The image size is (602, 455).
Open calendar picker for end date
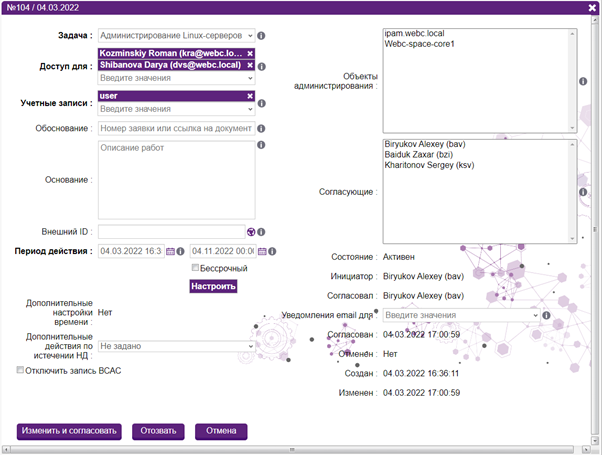click(x=262, y=251)
